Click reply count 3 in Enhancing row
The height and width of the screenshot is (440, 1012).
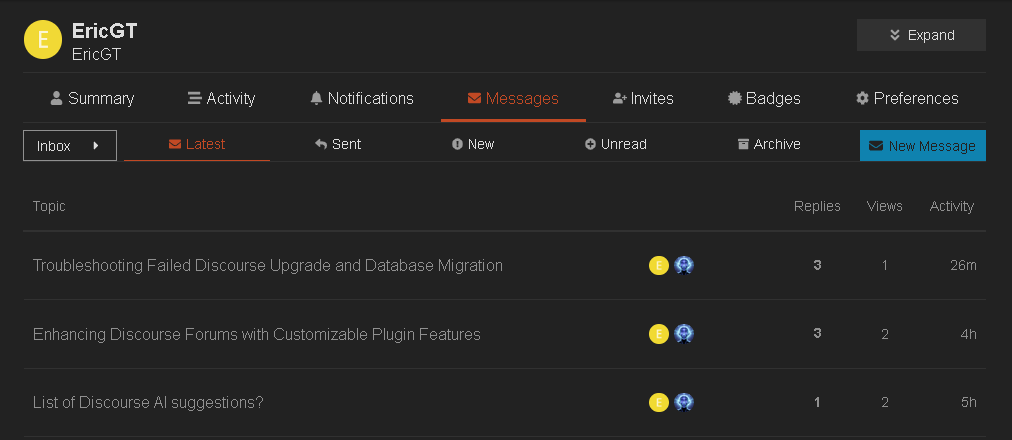pyautogui.click(x=817, y=334)
